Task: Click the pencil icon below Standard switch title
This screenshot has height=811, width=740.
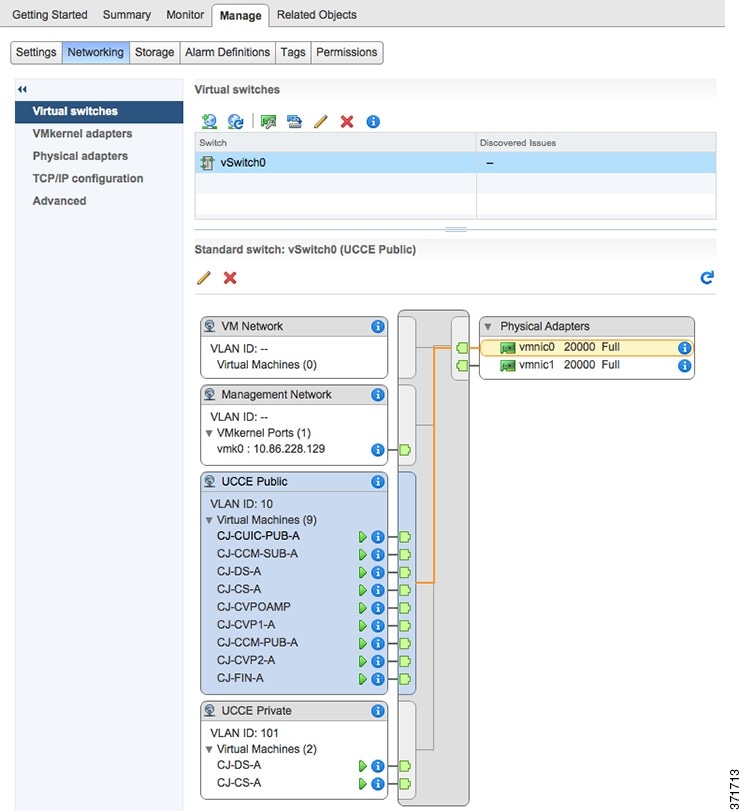Action: tap(204, 277)
